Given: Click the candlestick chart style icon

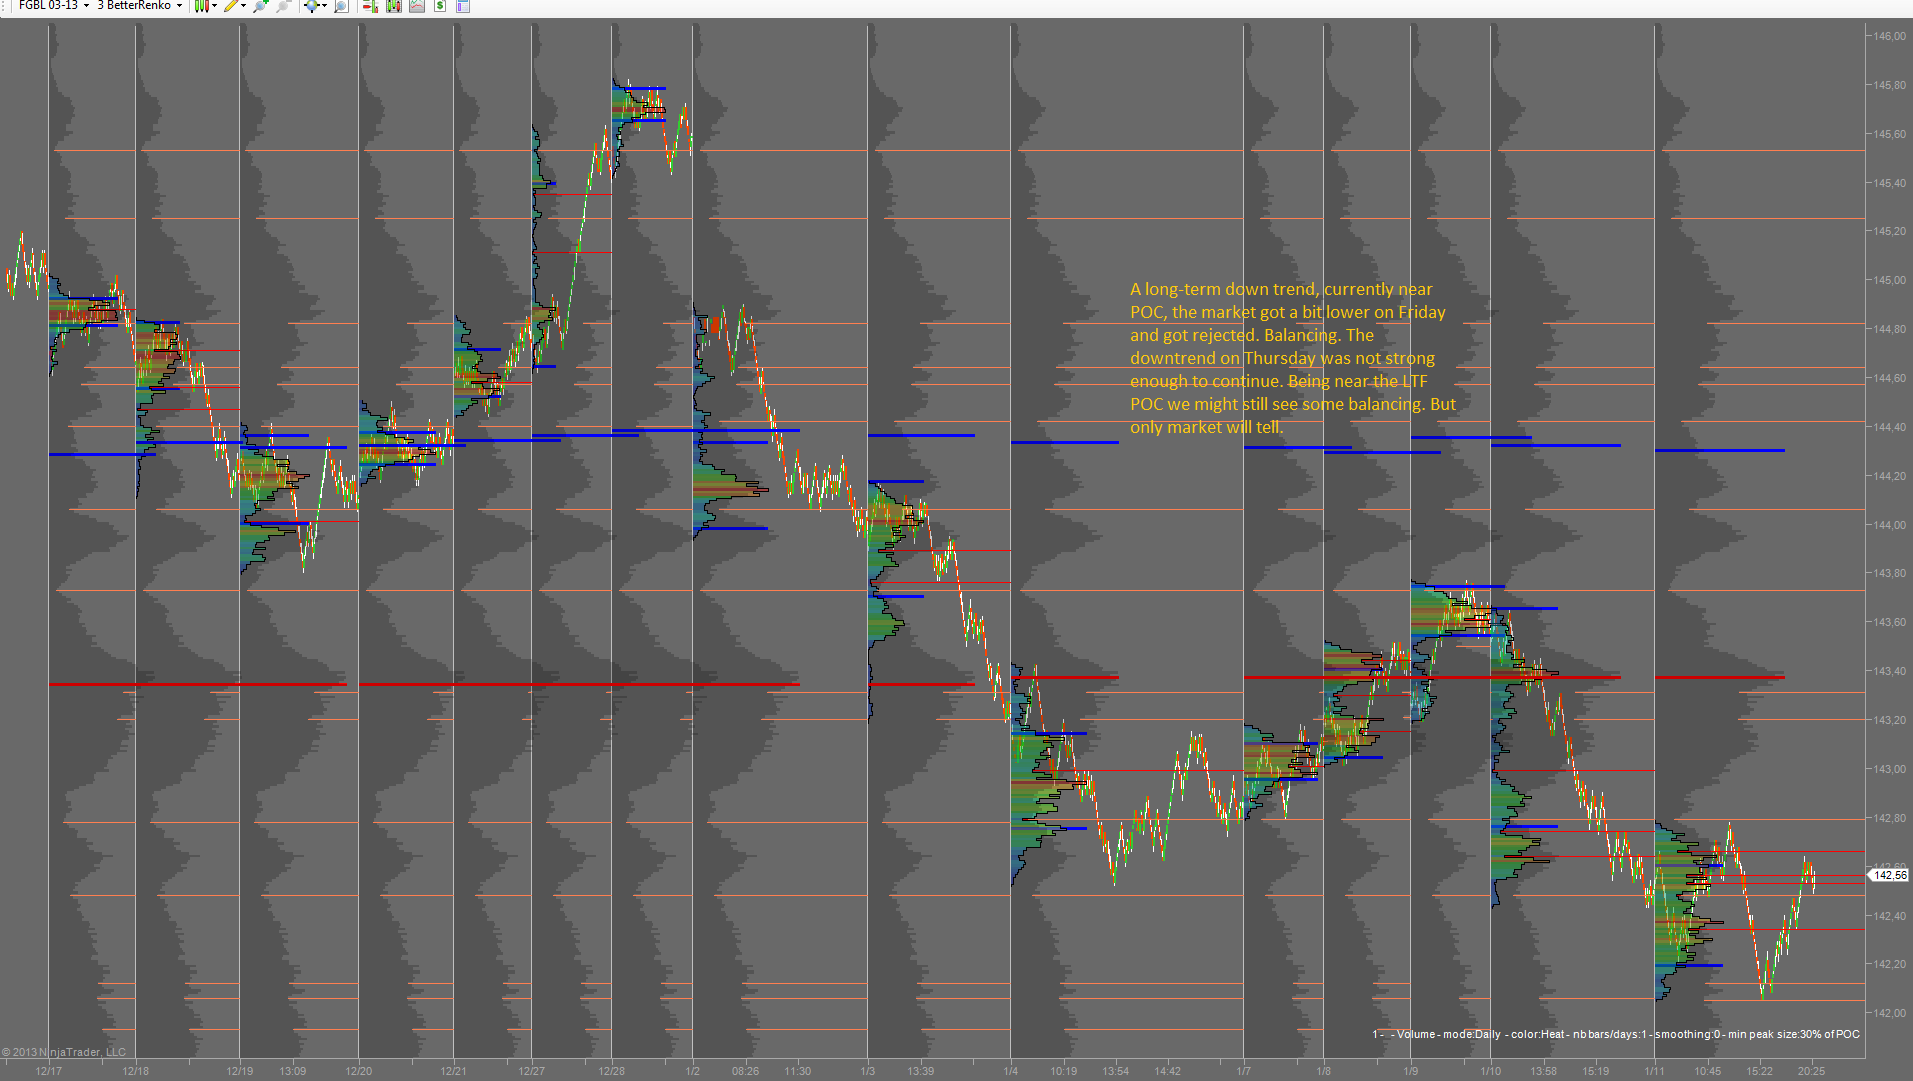Looking at the screenshot, I should click(202, 6).
